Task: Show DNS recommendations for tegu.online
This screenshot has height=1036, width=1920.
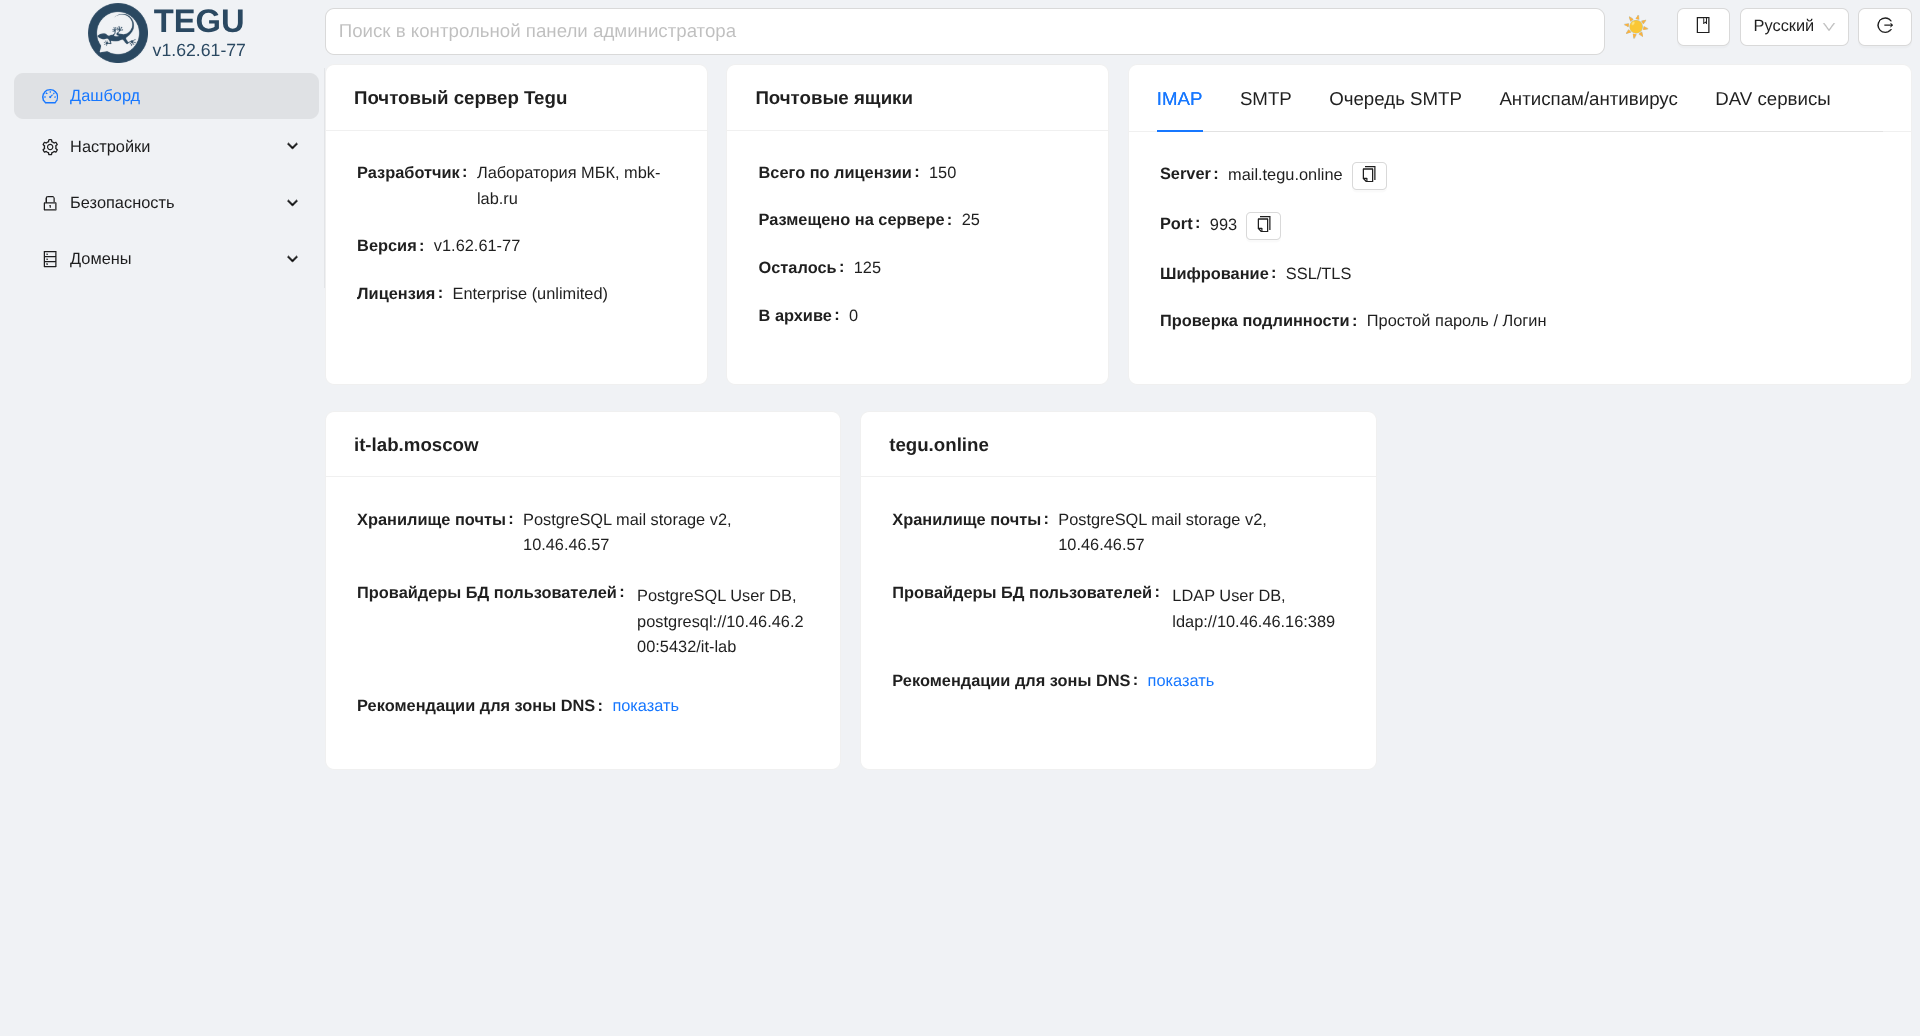Action: (x=1180, y=681)
